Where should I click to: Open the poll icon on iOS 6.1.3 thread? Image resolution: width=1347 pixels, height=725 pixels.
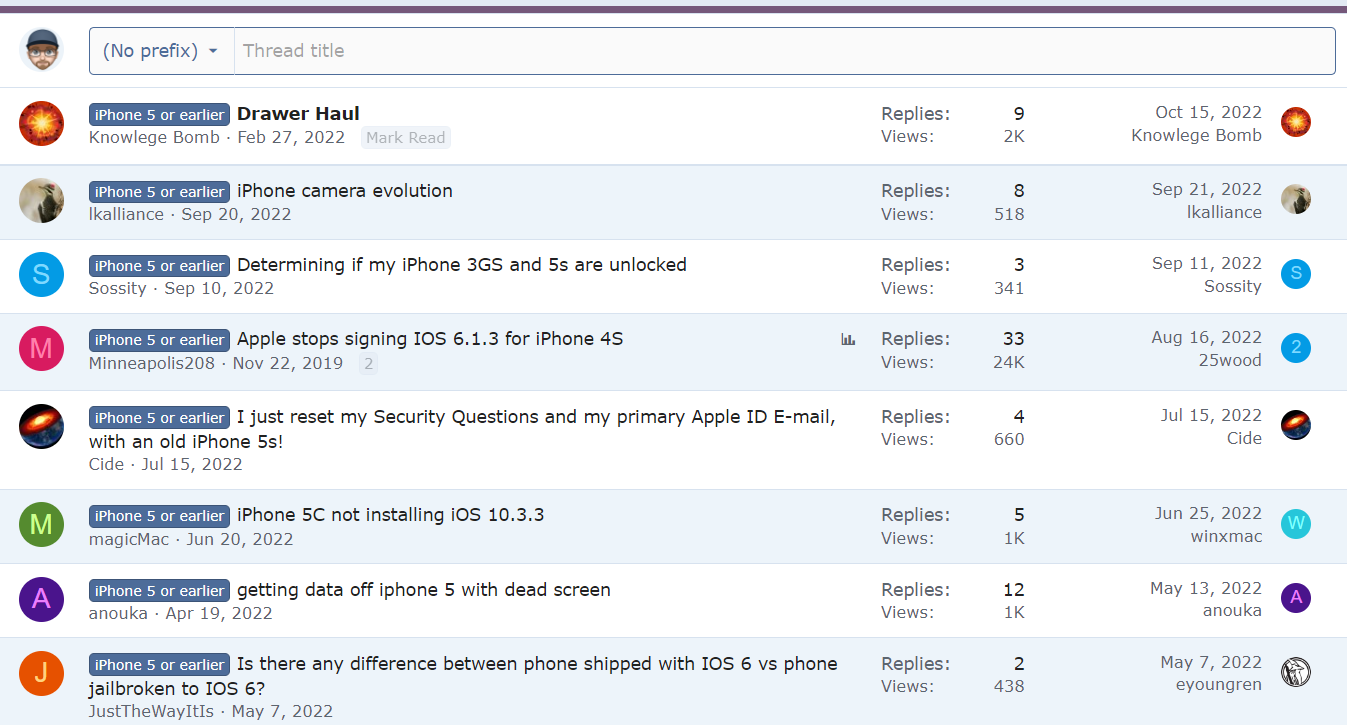click(848, 340)
